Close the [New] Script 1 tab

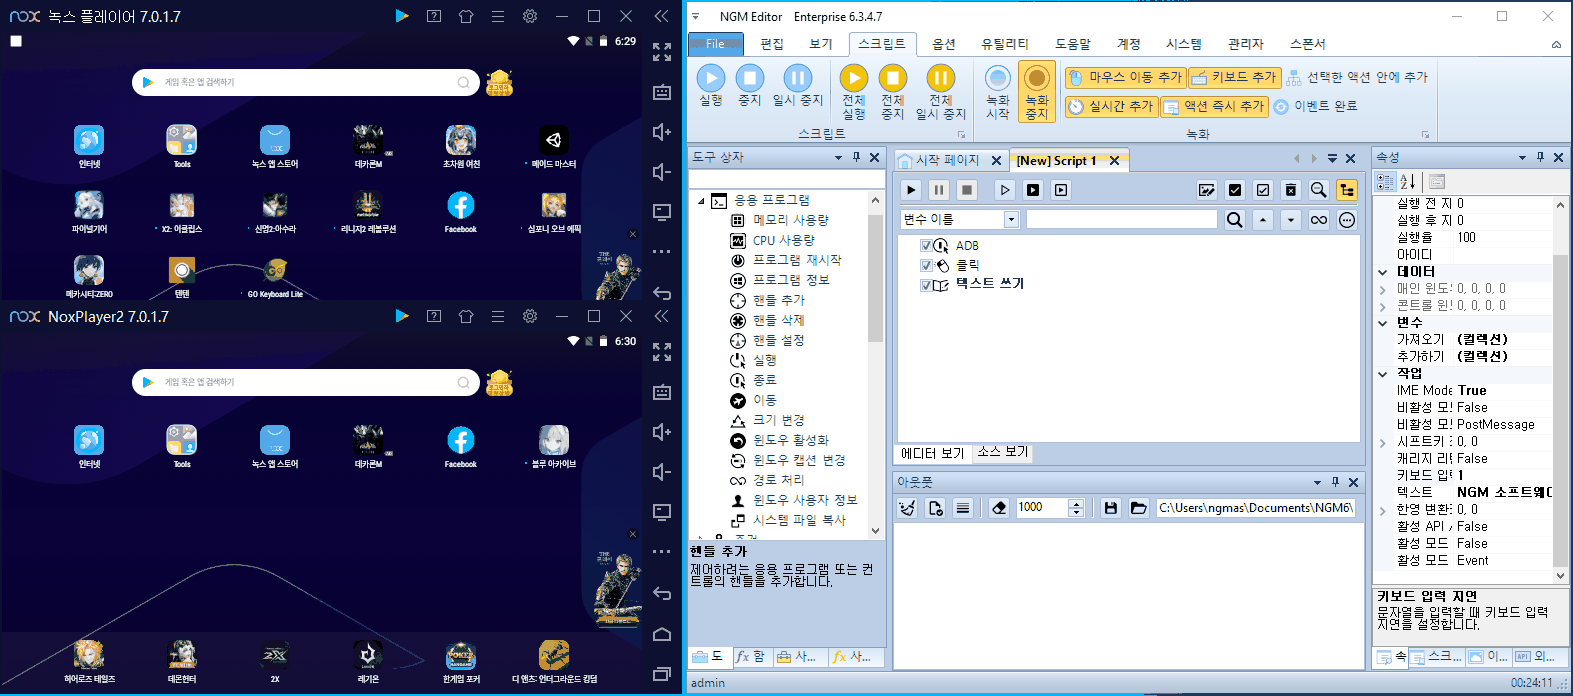[x=1114, y=160]
